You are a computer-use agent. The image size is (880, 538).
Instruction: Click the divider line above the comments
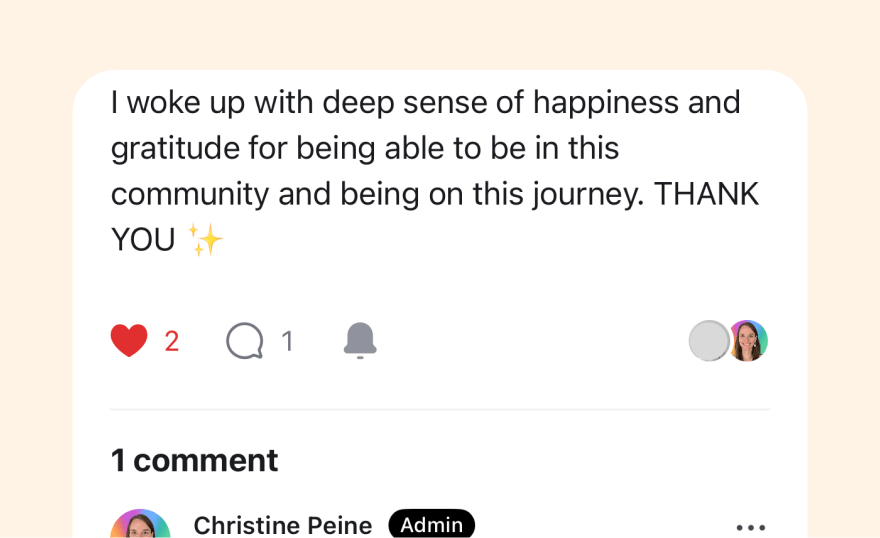[440, 409]
